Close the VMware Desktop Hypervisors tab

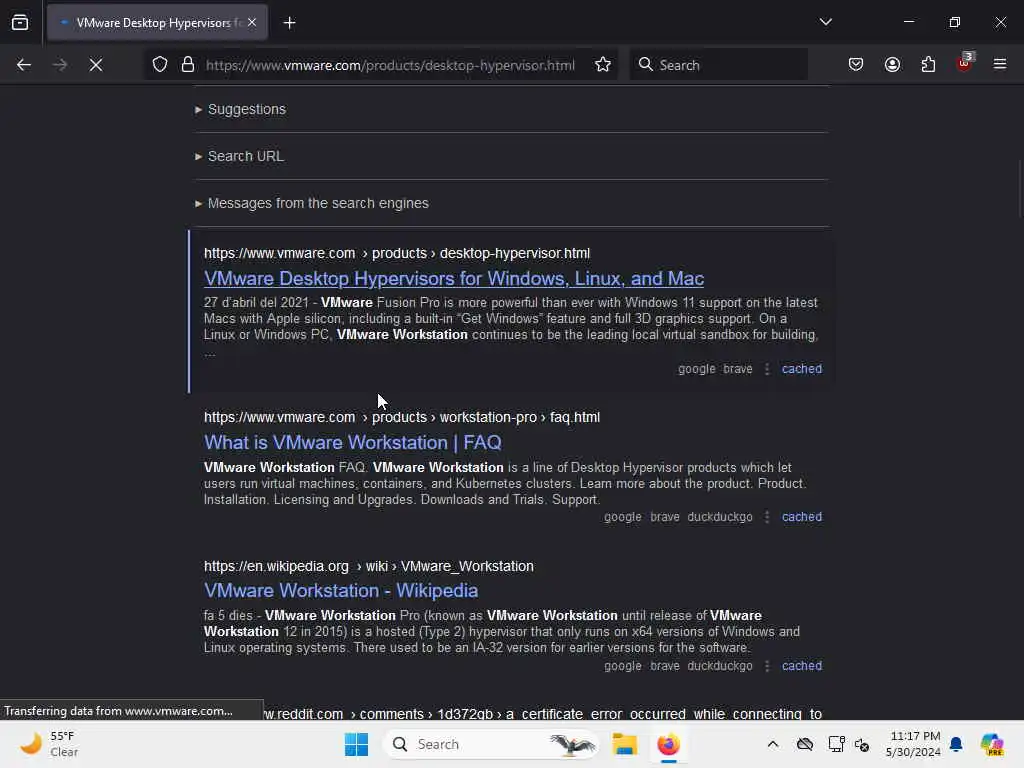(252, 23)
